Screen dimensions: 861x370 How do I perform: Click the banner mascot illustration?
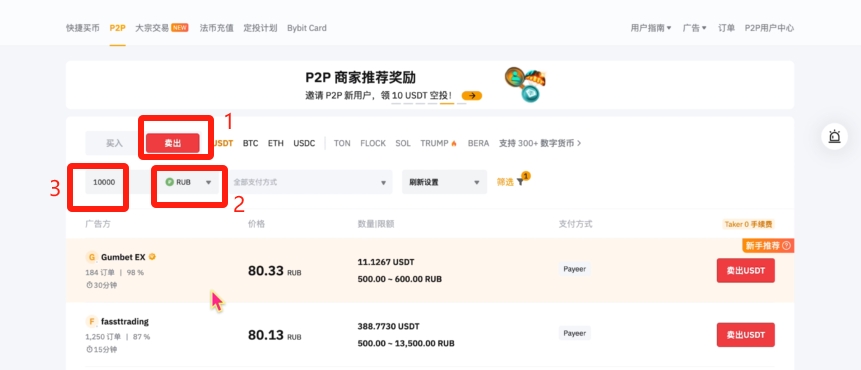pos(525,84)
